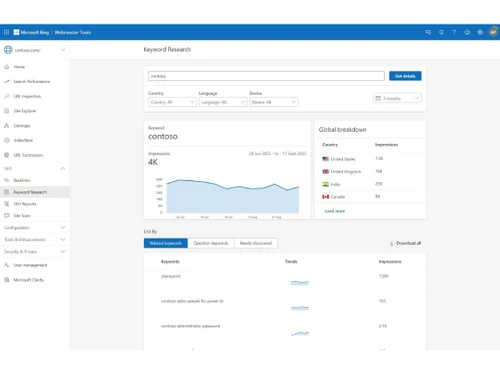Viewport: 500px width, 375px height.
Task: Click the calendar icon in date range
Action: pyautogui.click(x=378, y=98)
